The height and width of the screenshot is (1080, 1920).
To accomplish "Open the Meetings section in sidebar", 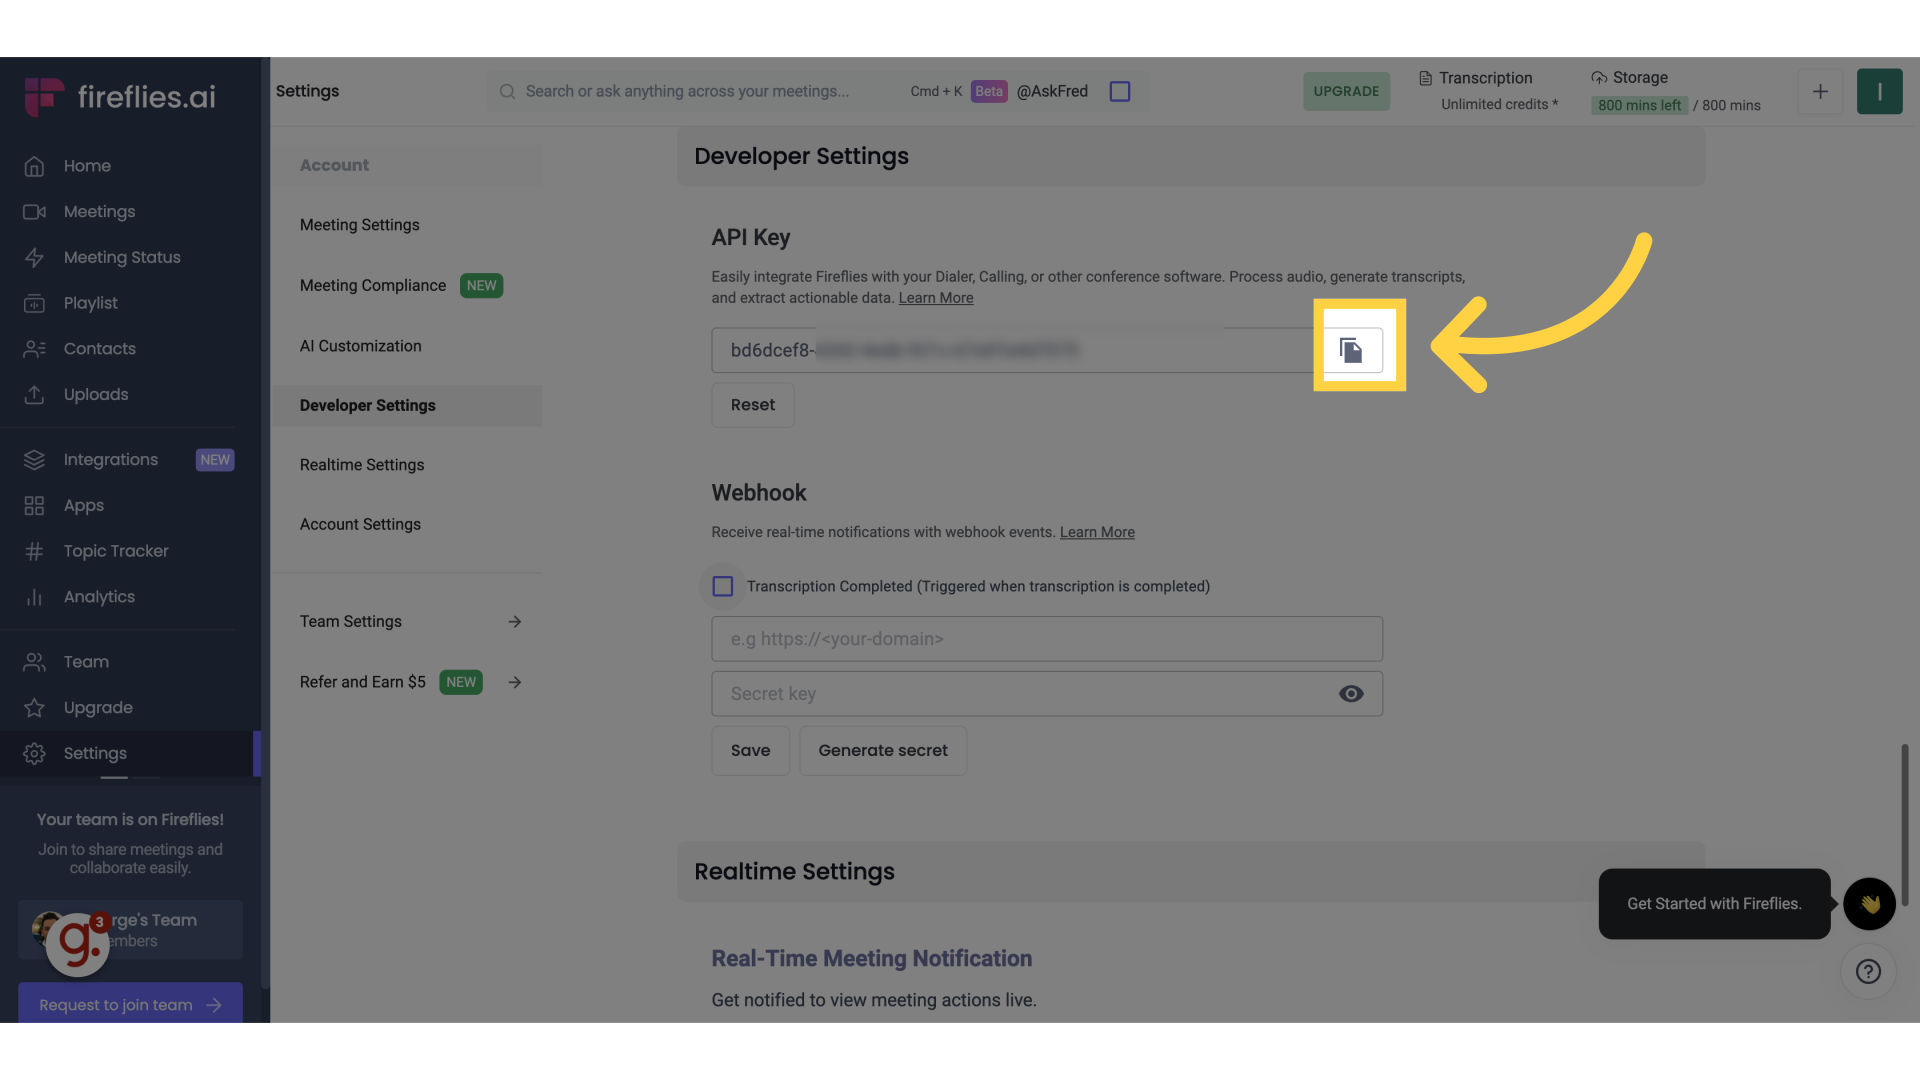I will click(99, 211).
